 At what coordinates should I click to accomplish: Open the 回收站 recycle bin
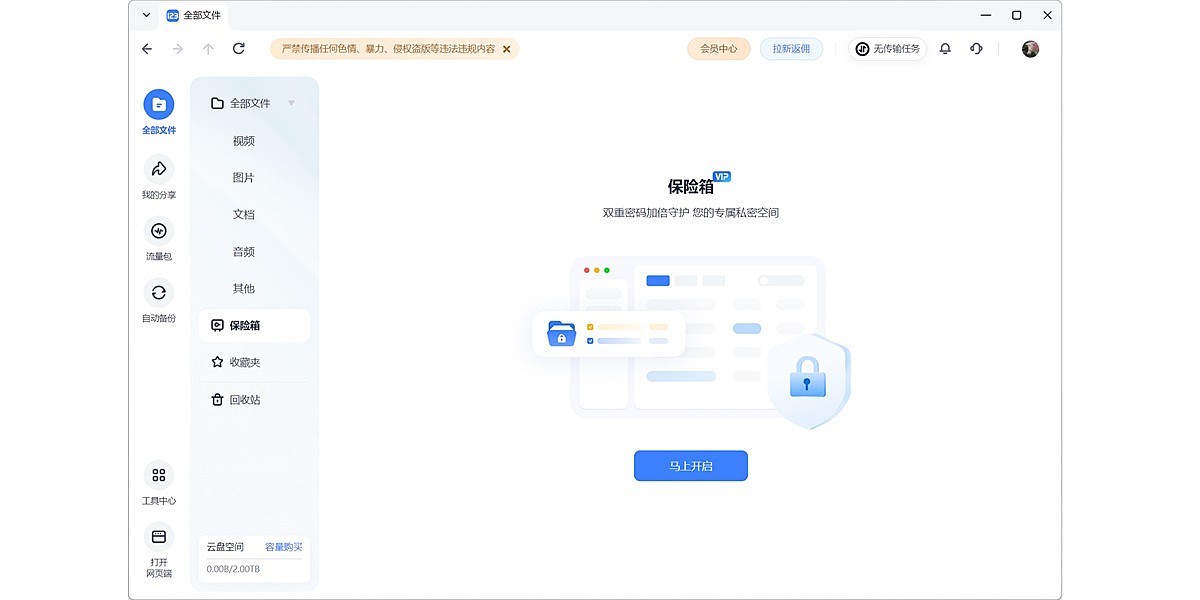245,399
